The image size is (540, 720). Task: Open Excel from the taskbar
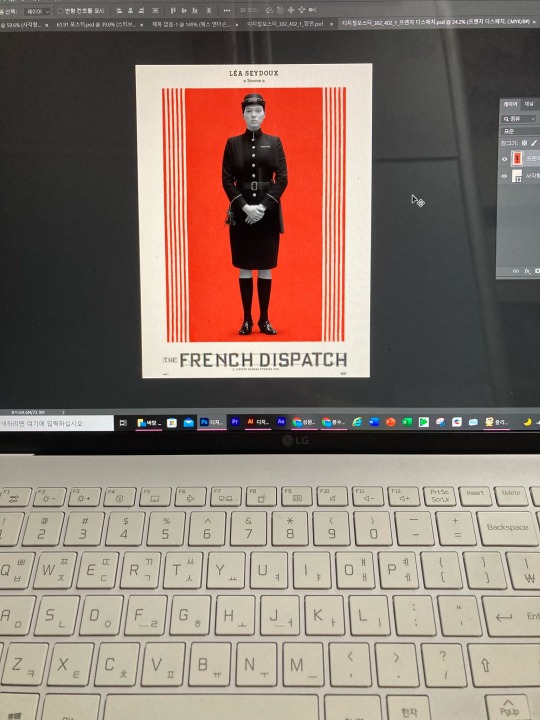[407, 422]
